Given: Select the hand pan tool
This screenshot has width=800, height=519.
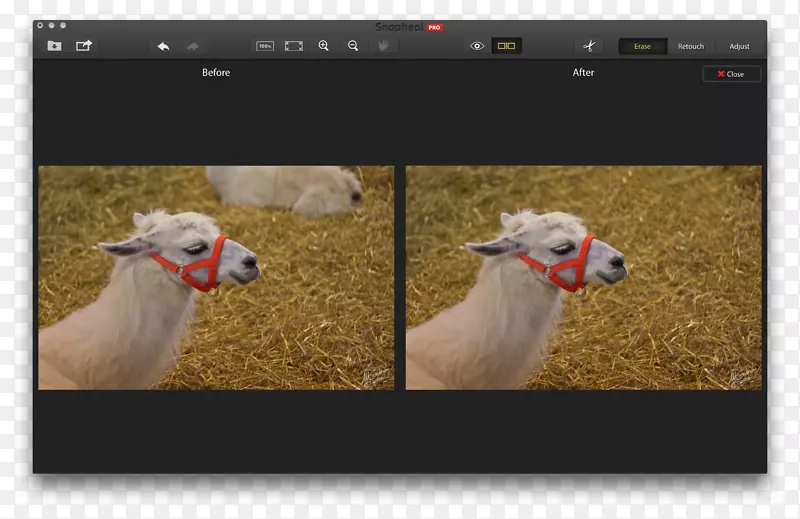Looking at the screenshot, I should [x=383, y=46].
